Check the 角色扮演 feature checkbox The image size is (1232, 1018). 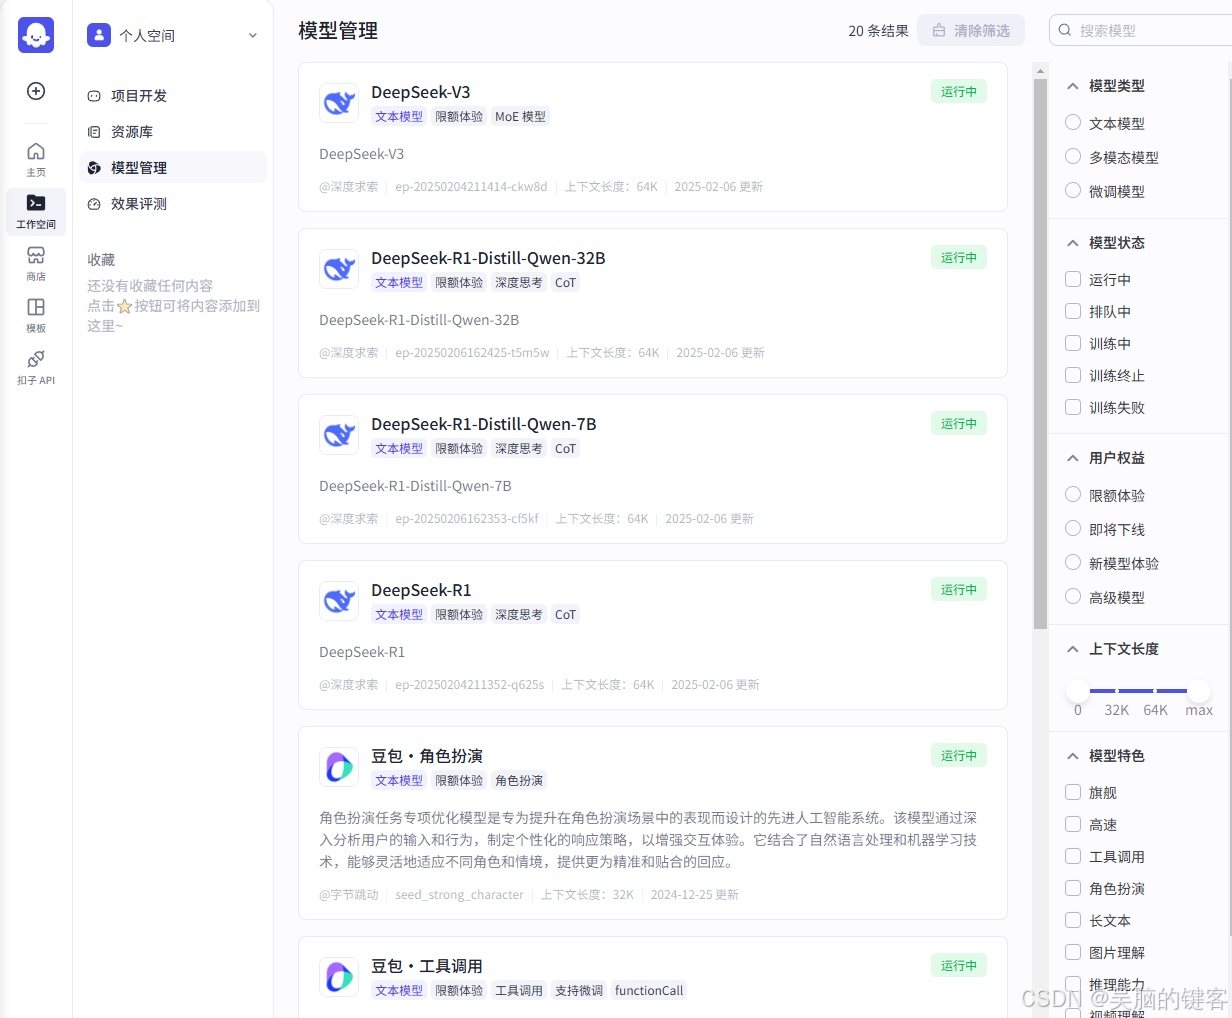coord(1073,888)
